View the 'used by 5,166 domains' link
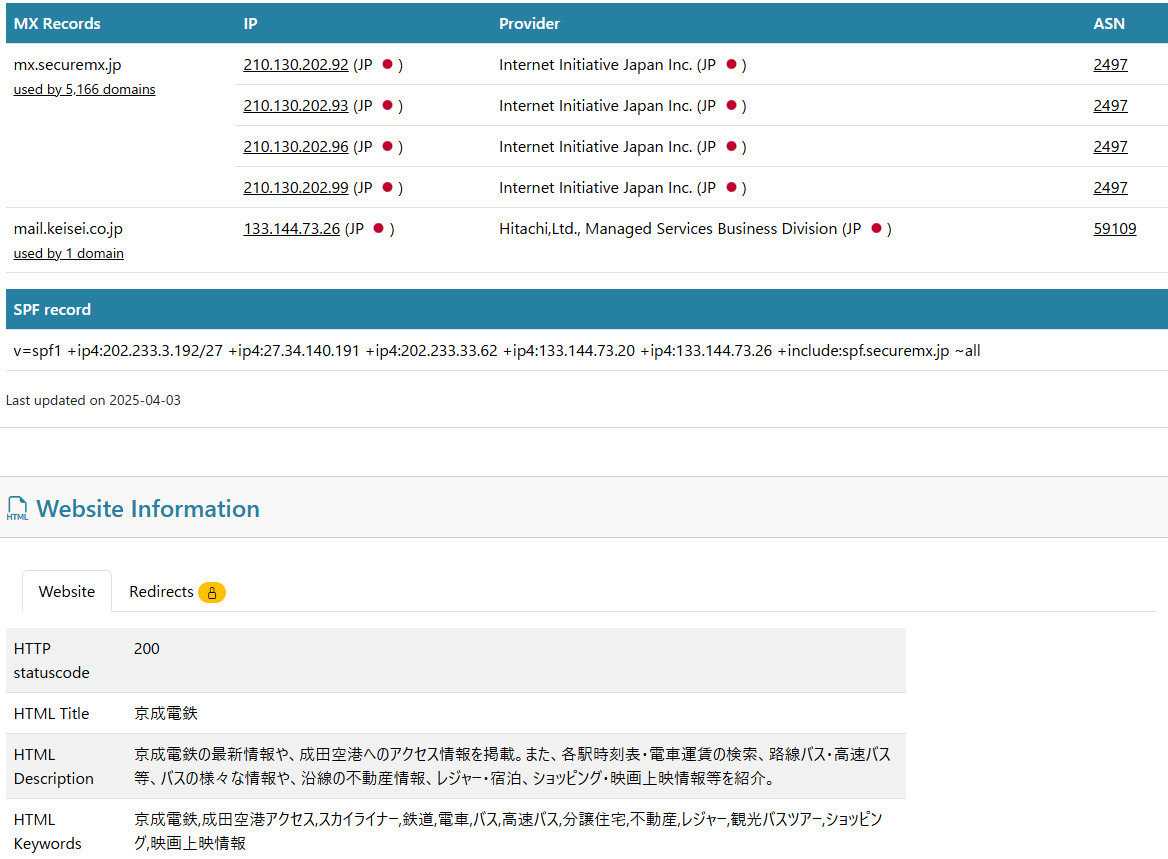Screen dimensions: 1168x859 pos(84,90)
